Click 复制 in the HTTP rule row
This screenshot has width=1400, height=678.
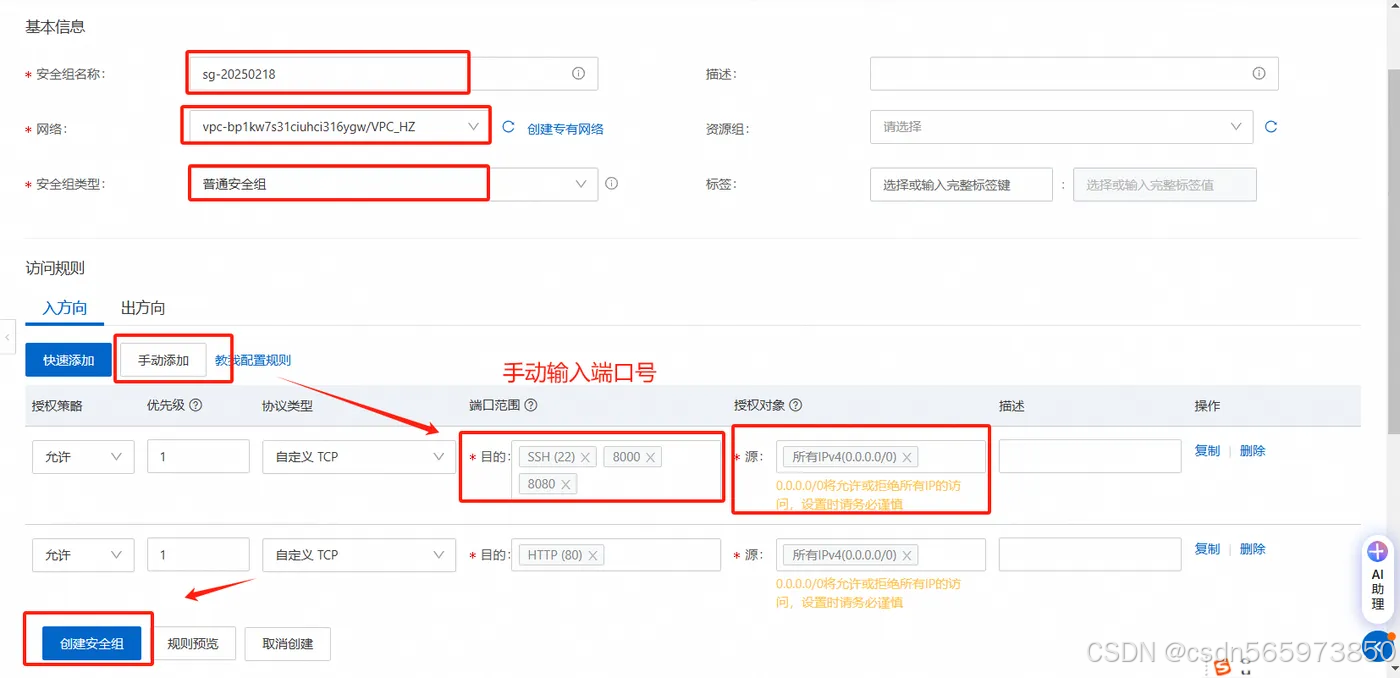[x=1207, y=549]
